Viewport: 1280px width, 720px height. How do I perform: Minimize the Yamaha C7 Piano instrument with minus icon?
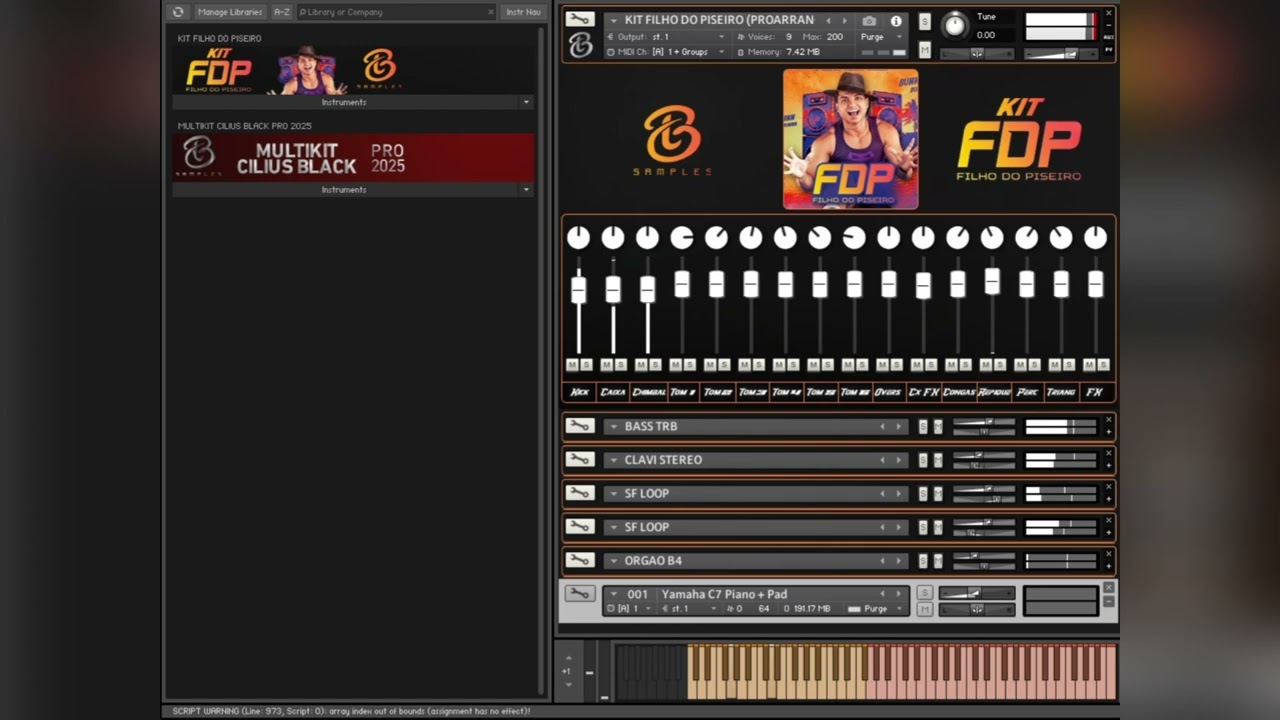coord(1108,601)
